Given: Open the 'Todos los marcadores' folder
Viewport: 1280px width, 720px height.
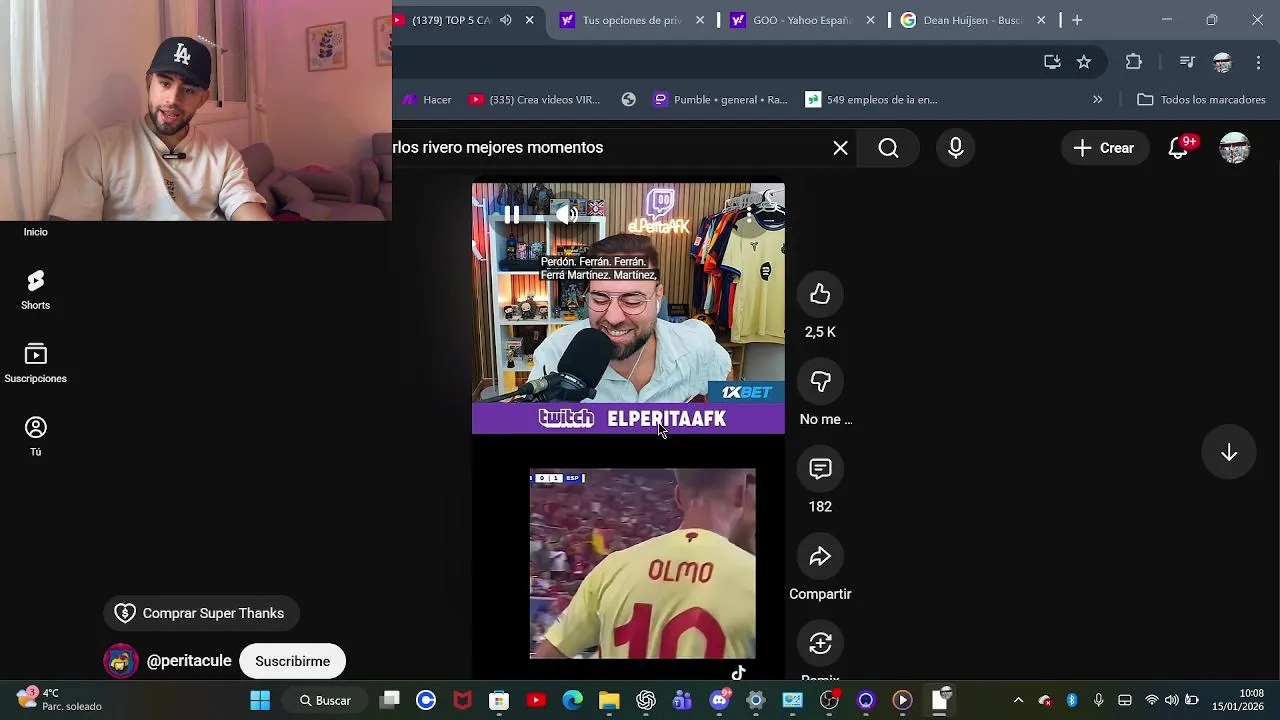Looking at the screenshot, I should point(1202,100).
